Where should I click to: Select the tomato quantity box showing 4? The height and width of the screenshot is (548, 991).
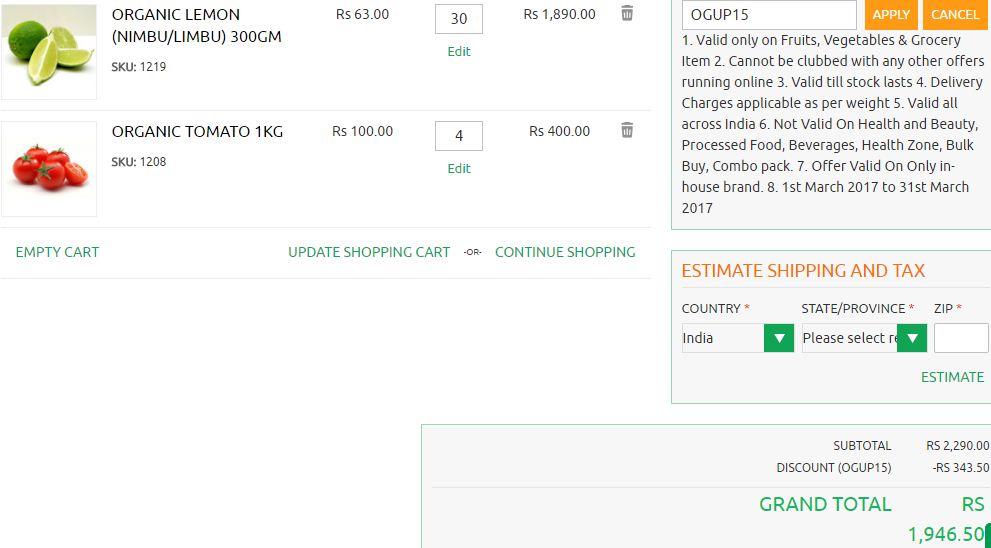point(459,136)
